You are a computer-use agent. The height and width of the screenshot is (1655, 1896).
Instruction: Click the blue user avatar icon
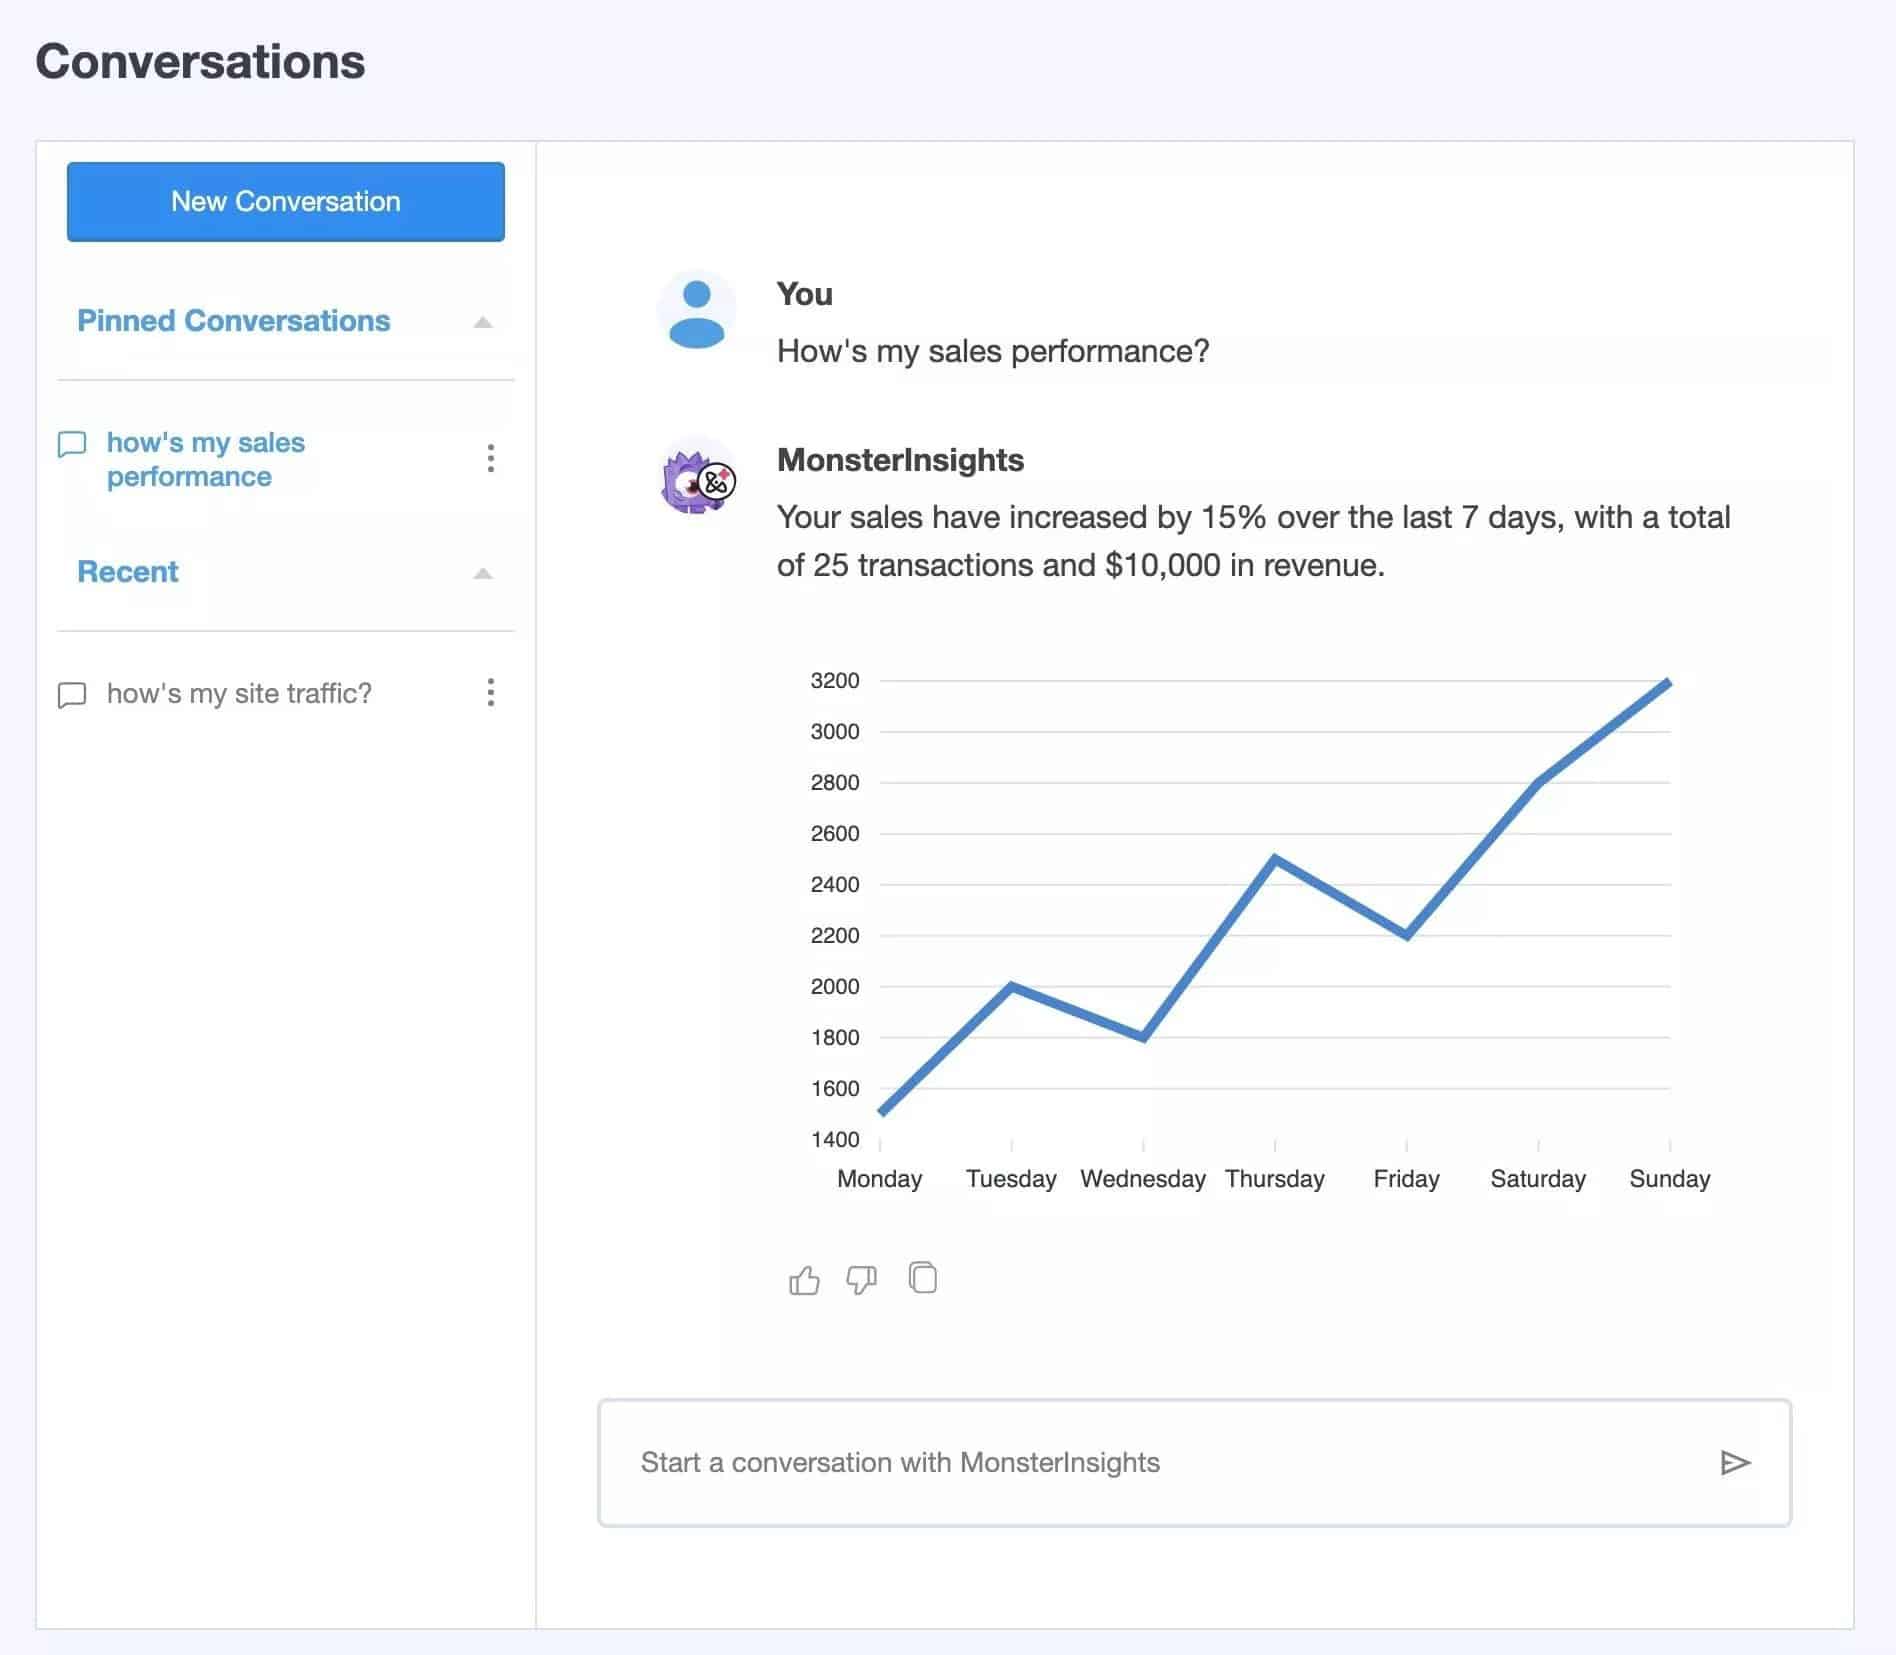696,312
